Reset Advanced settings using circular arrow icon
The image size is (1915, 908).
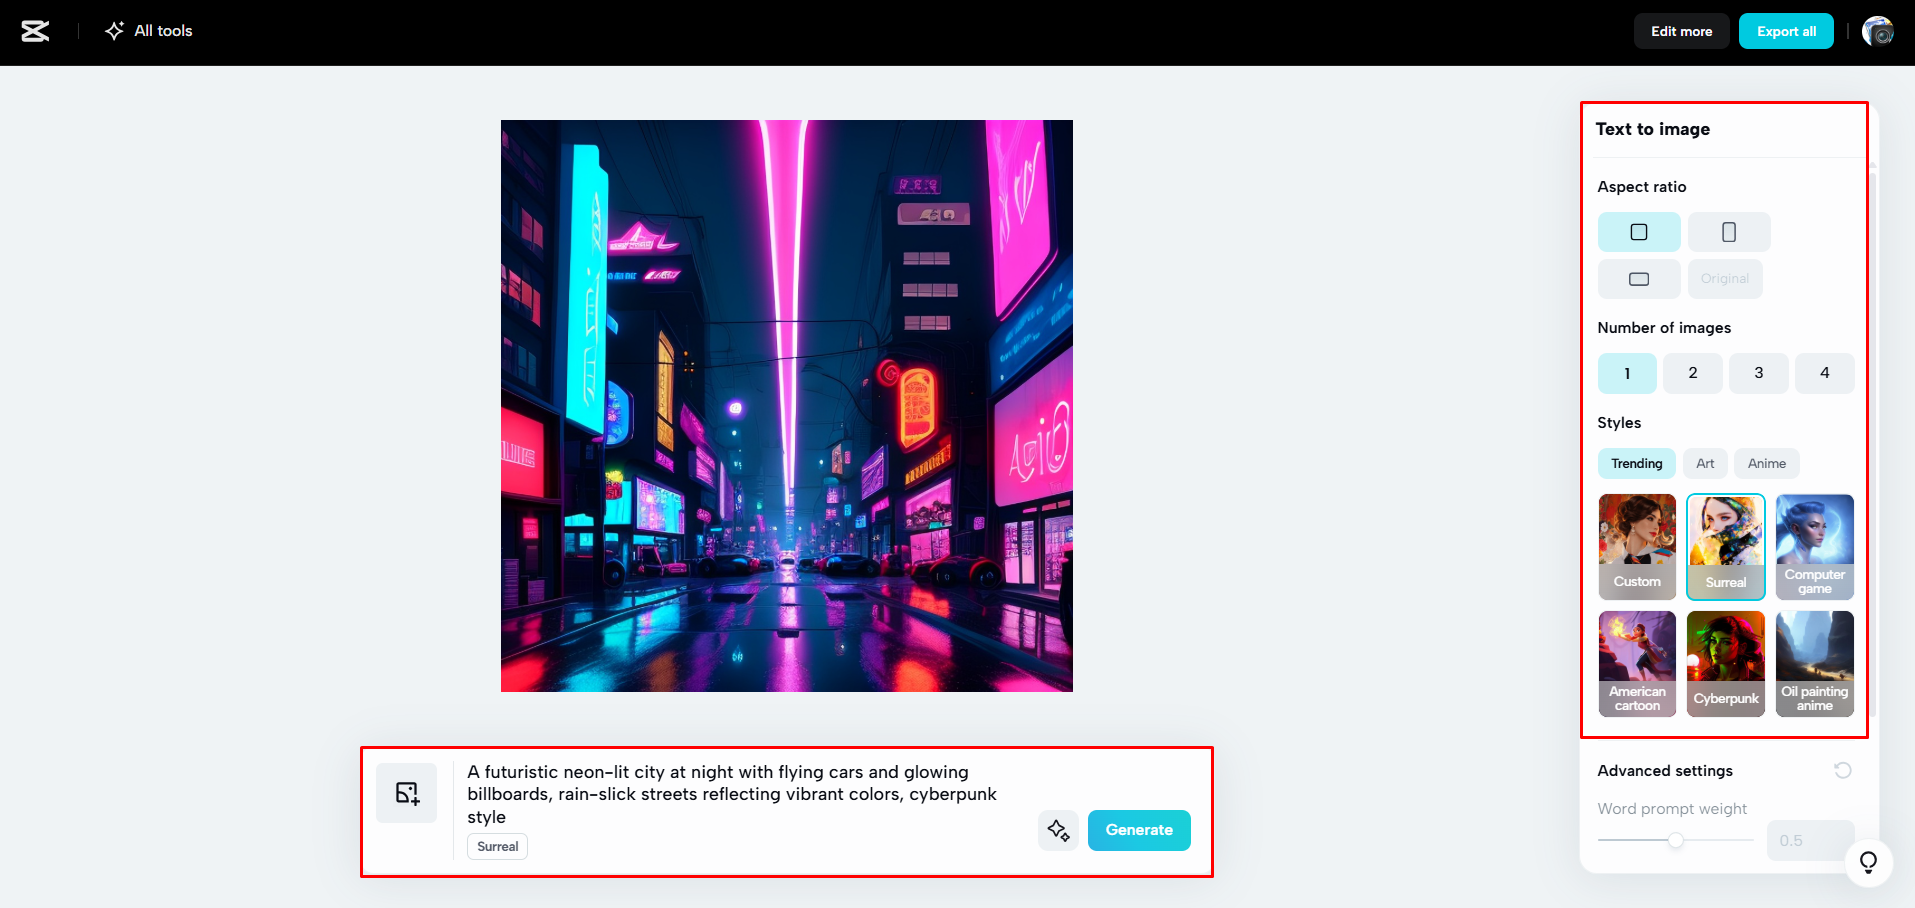pos(1843,770)
